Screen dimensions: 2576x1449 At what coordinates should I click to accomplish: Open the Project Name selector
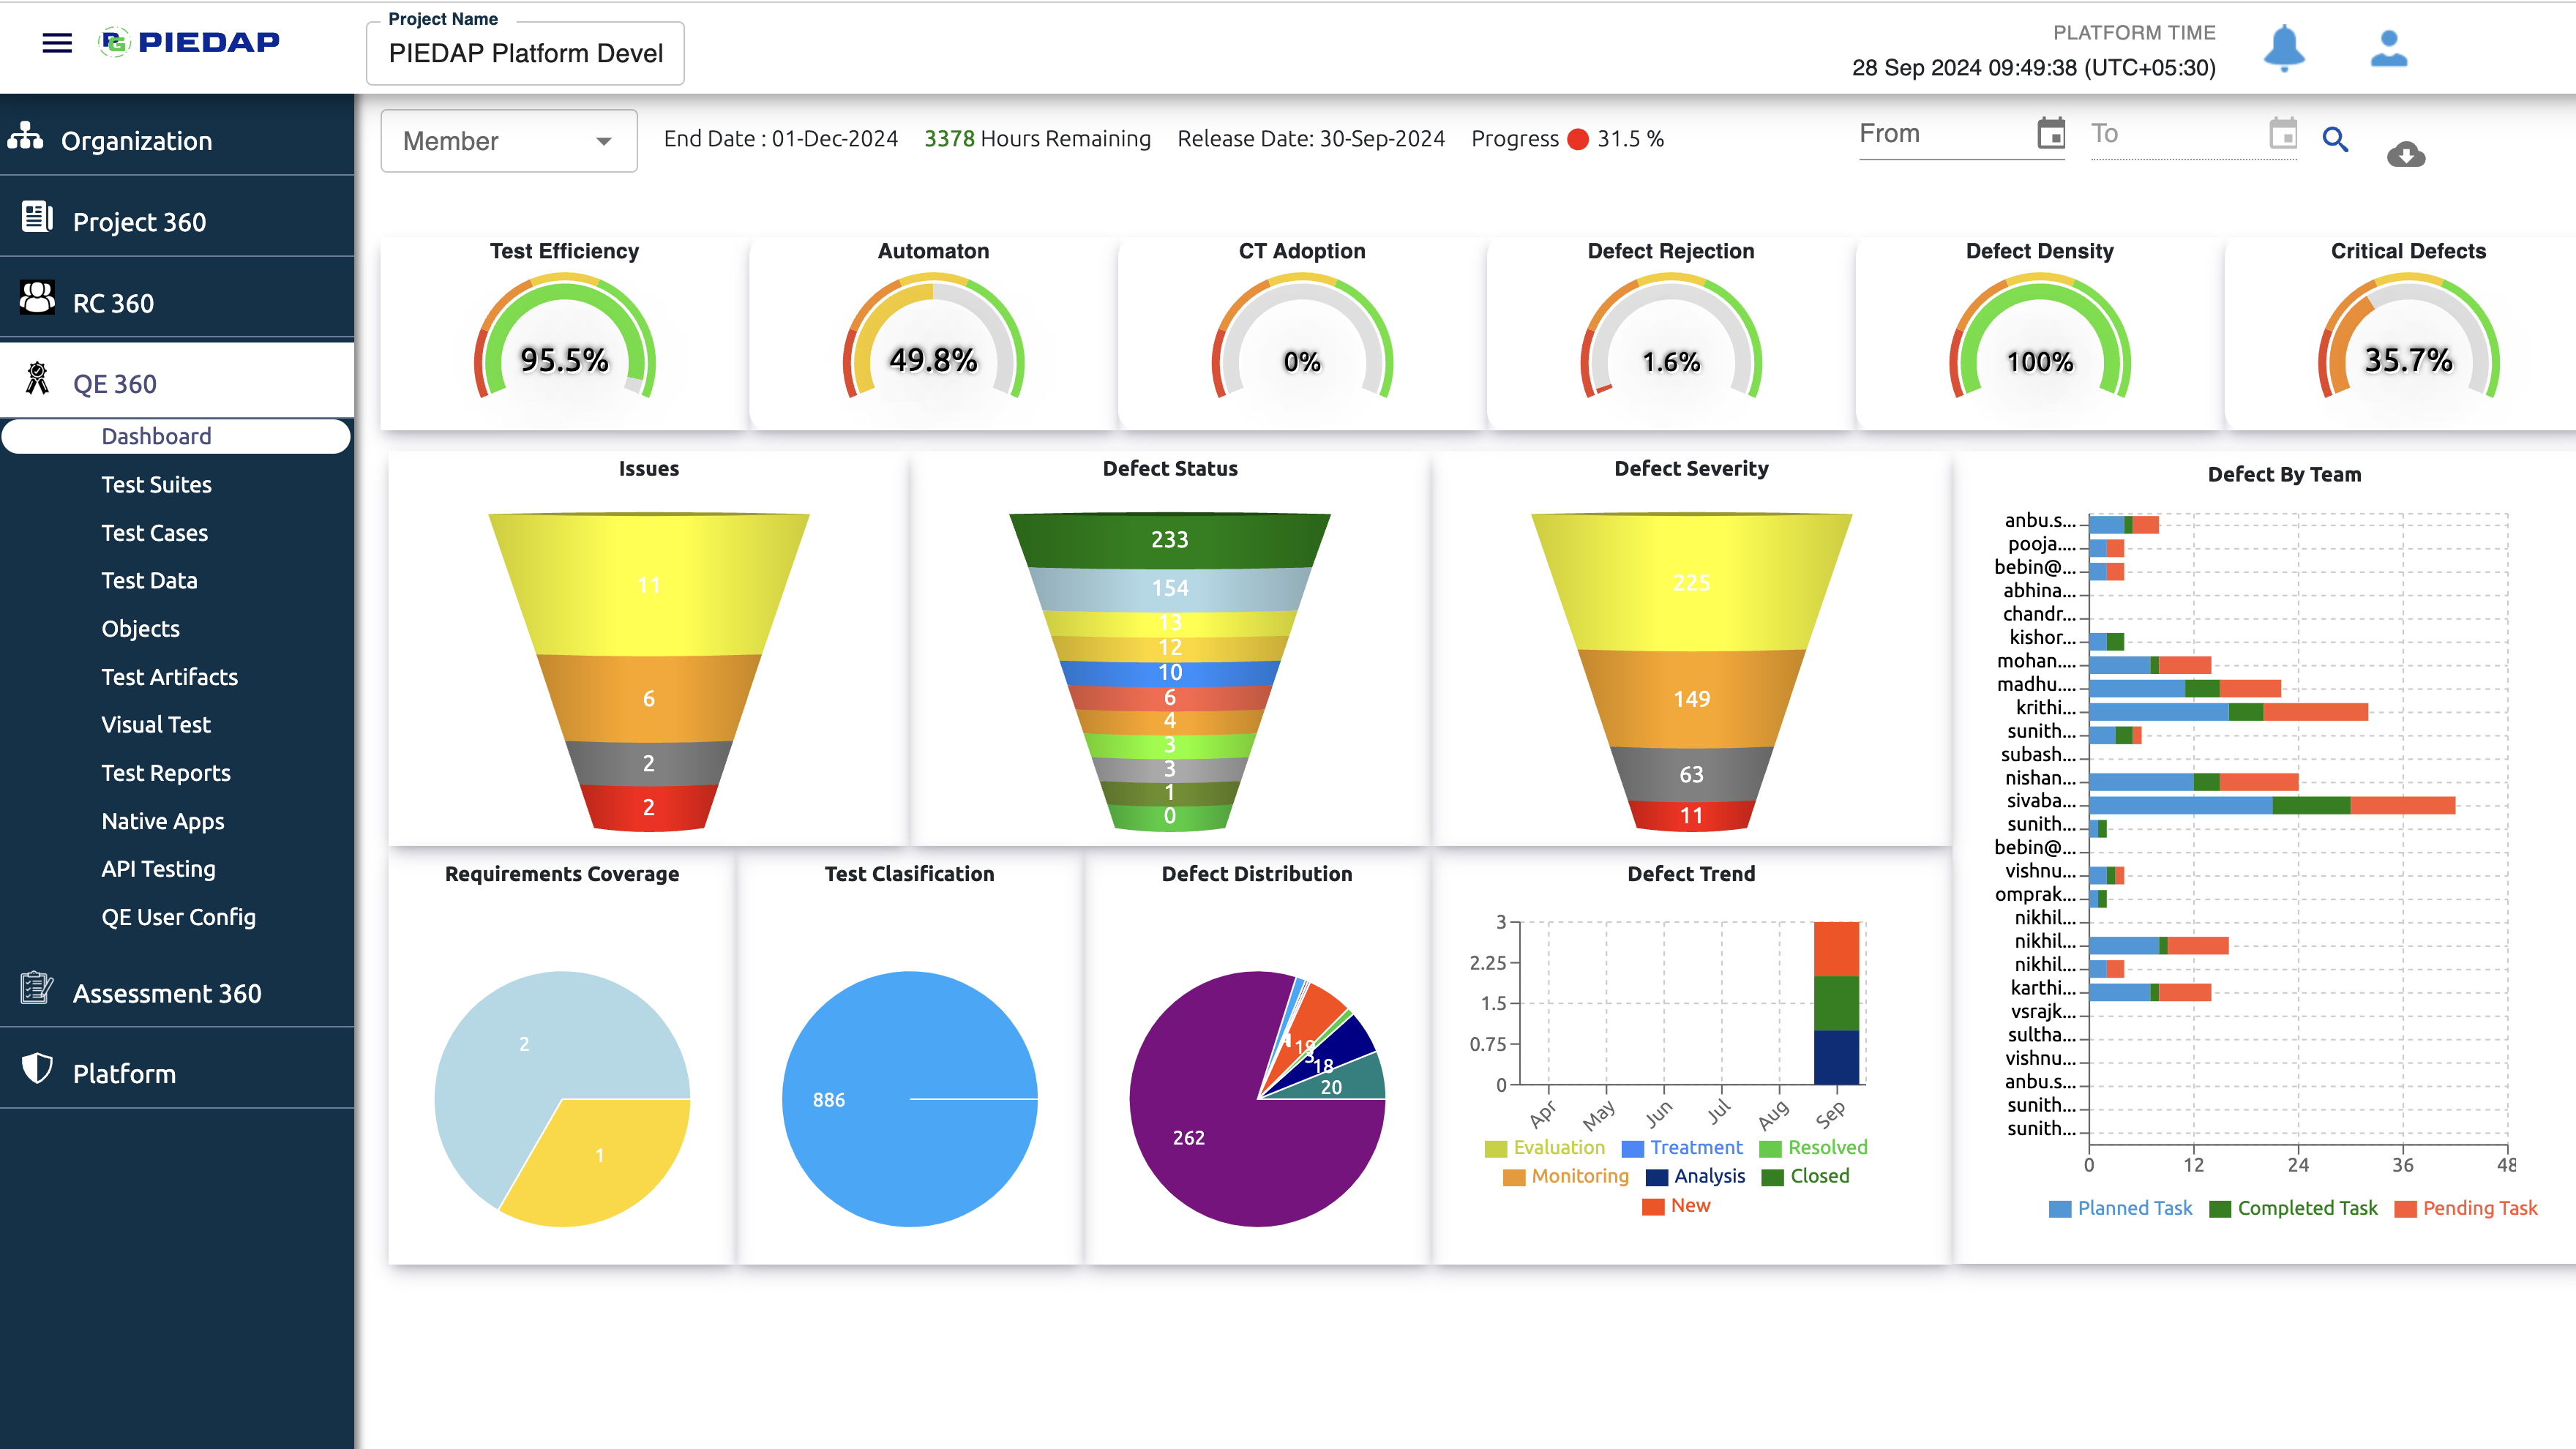tap(525, 53)
